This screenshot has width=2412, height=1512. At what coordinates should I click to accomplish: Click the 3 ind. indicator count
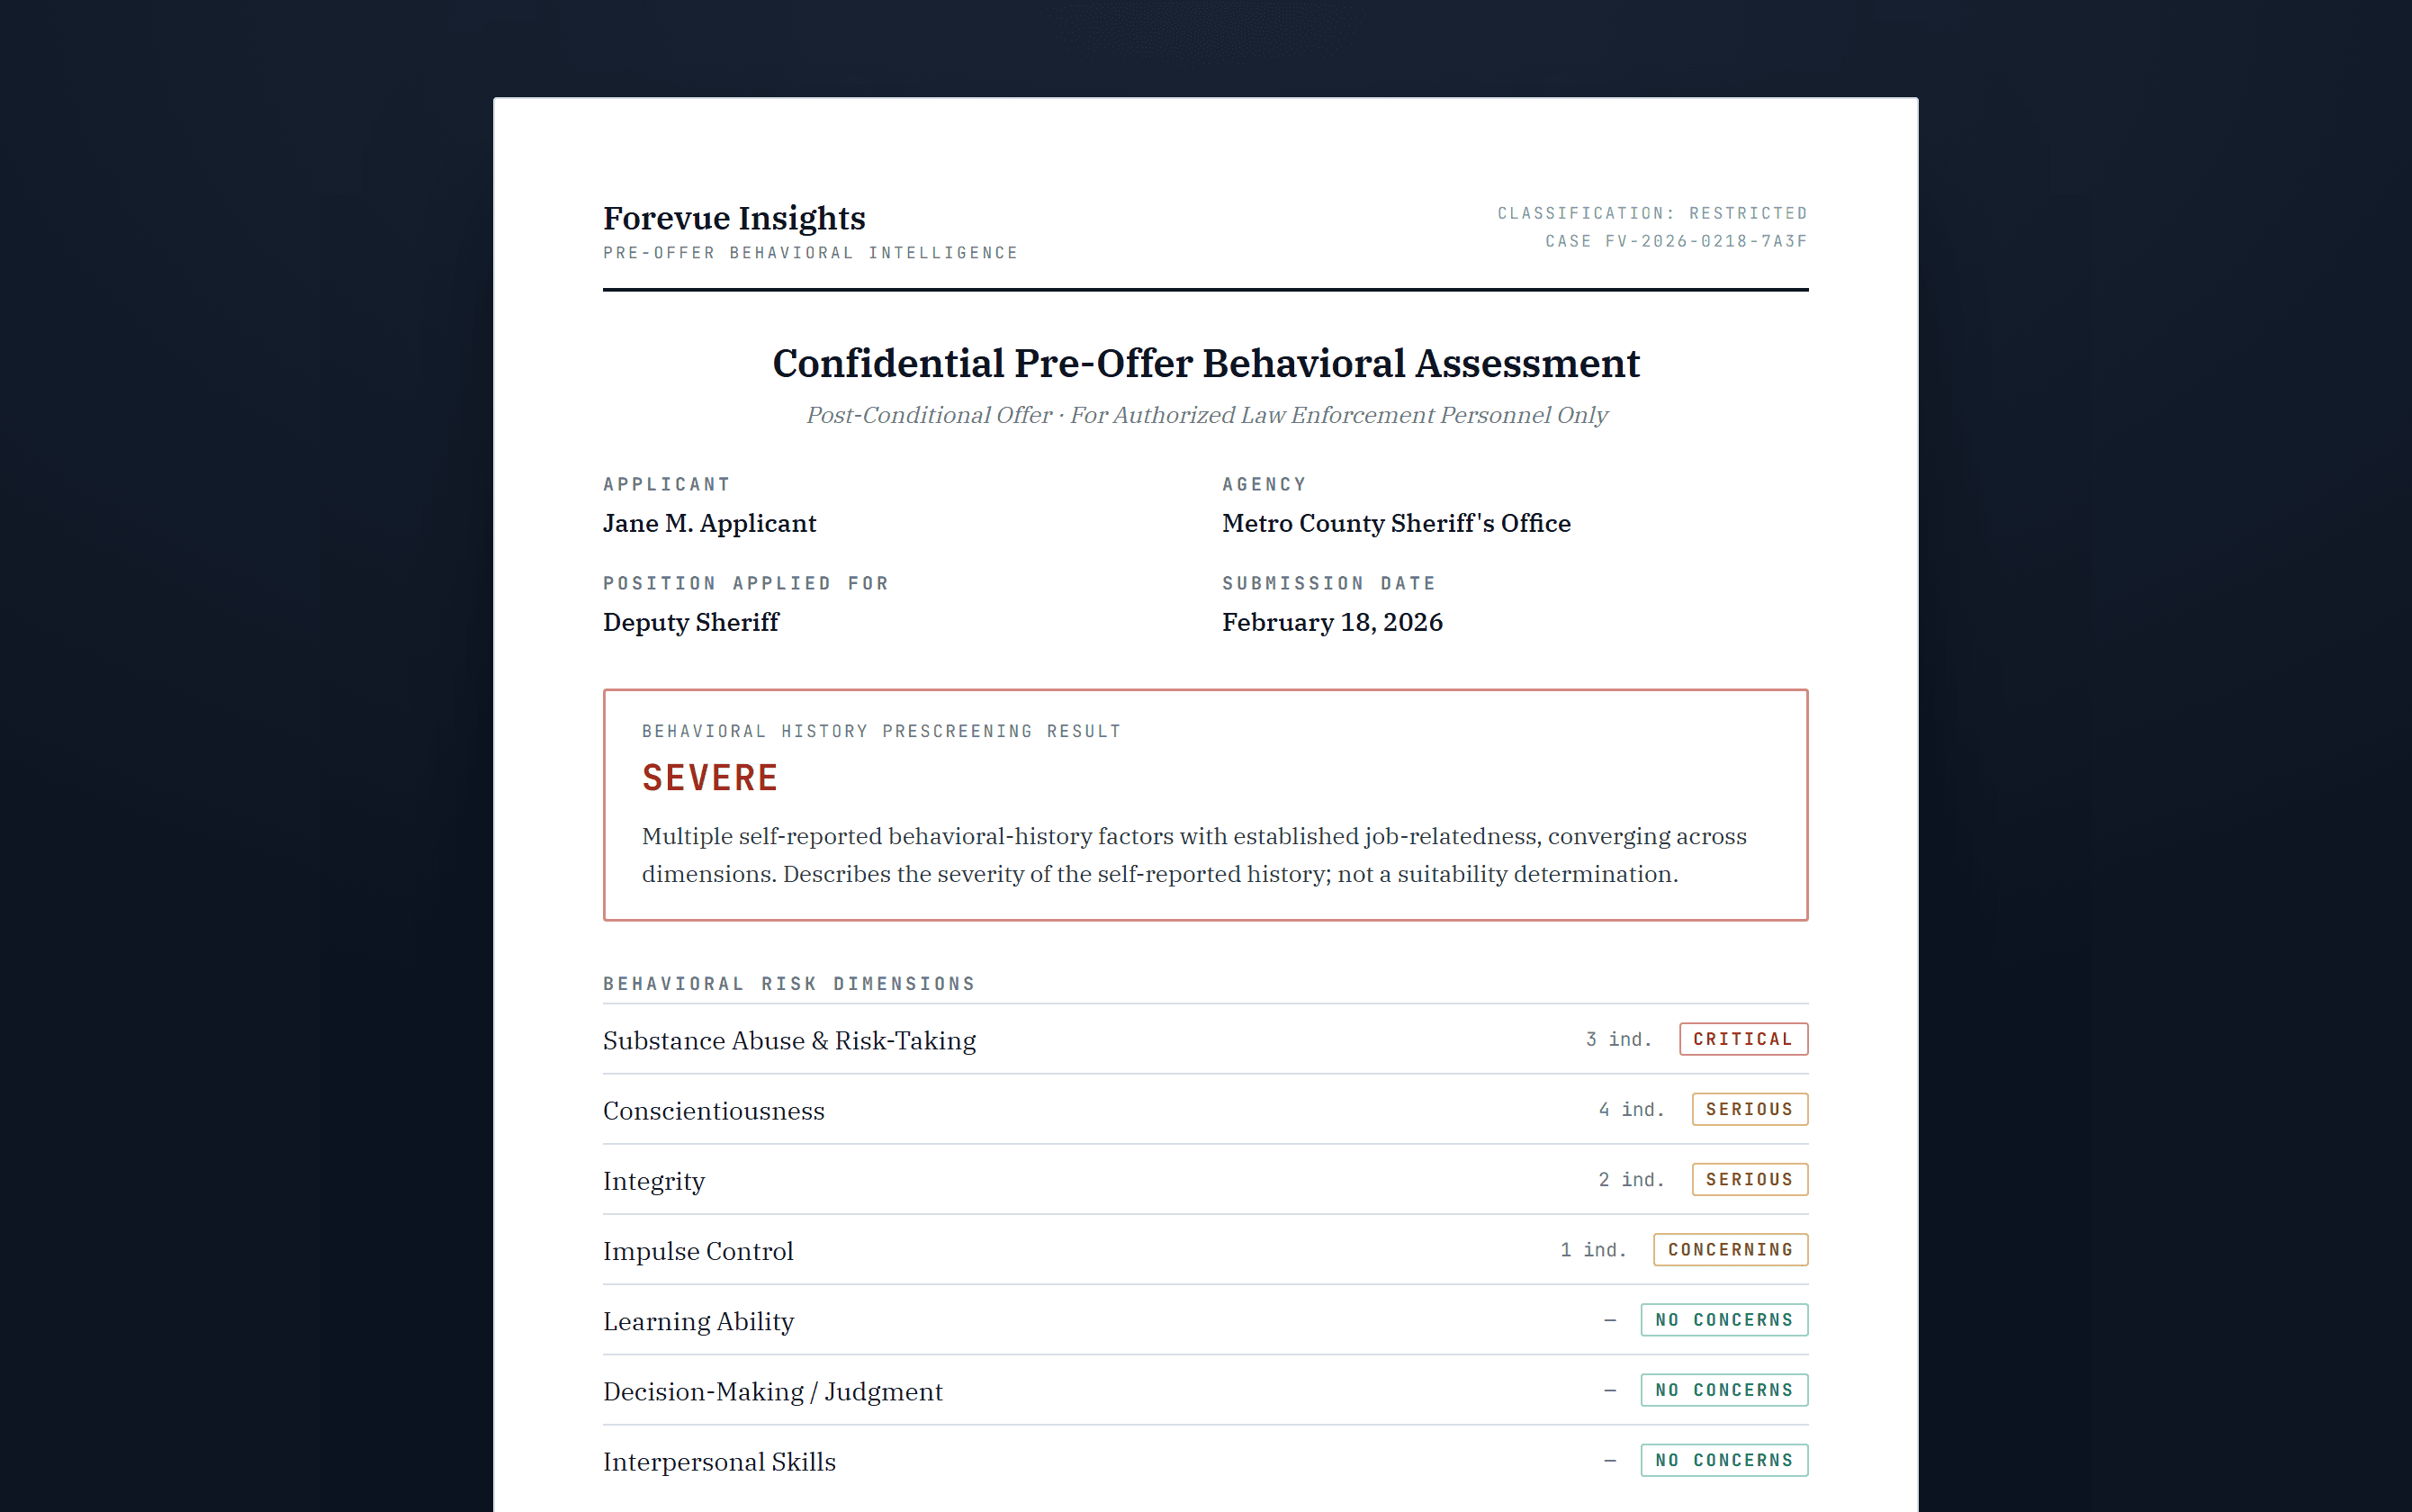click(1619, 1039)
